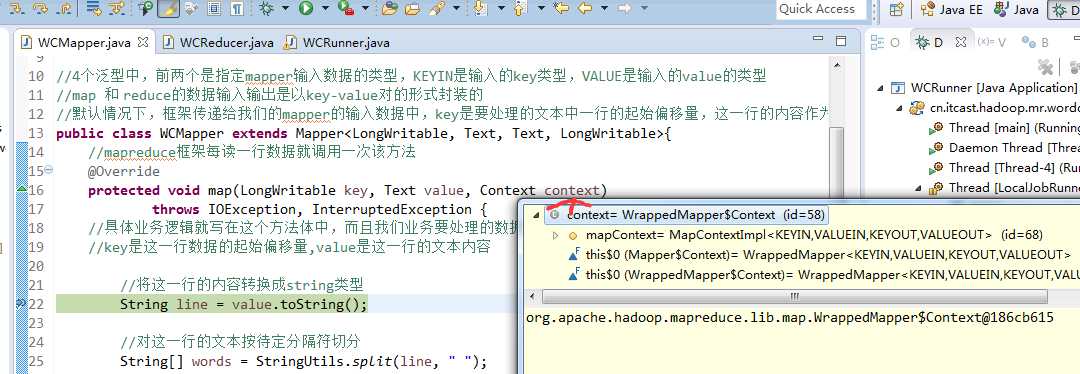
Task: Select this$0 (WrappedMapper$Context) row
Action: pos(823,275)
